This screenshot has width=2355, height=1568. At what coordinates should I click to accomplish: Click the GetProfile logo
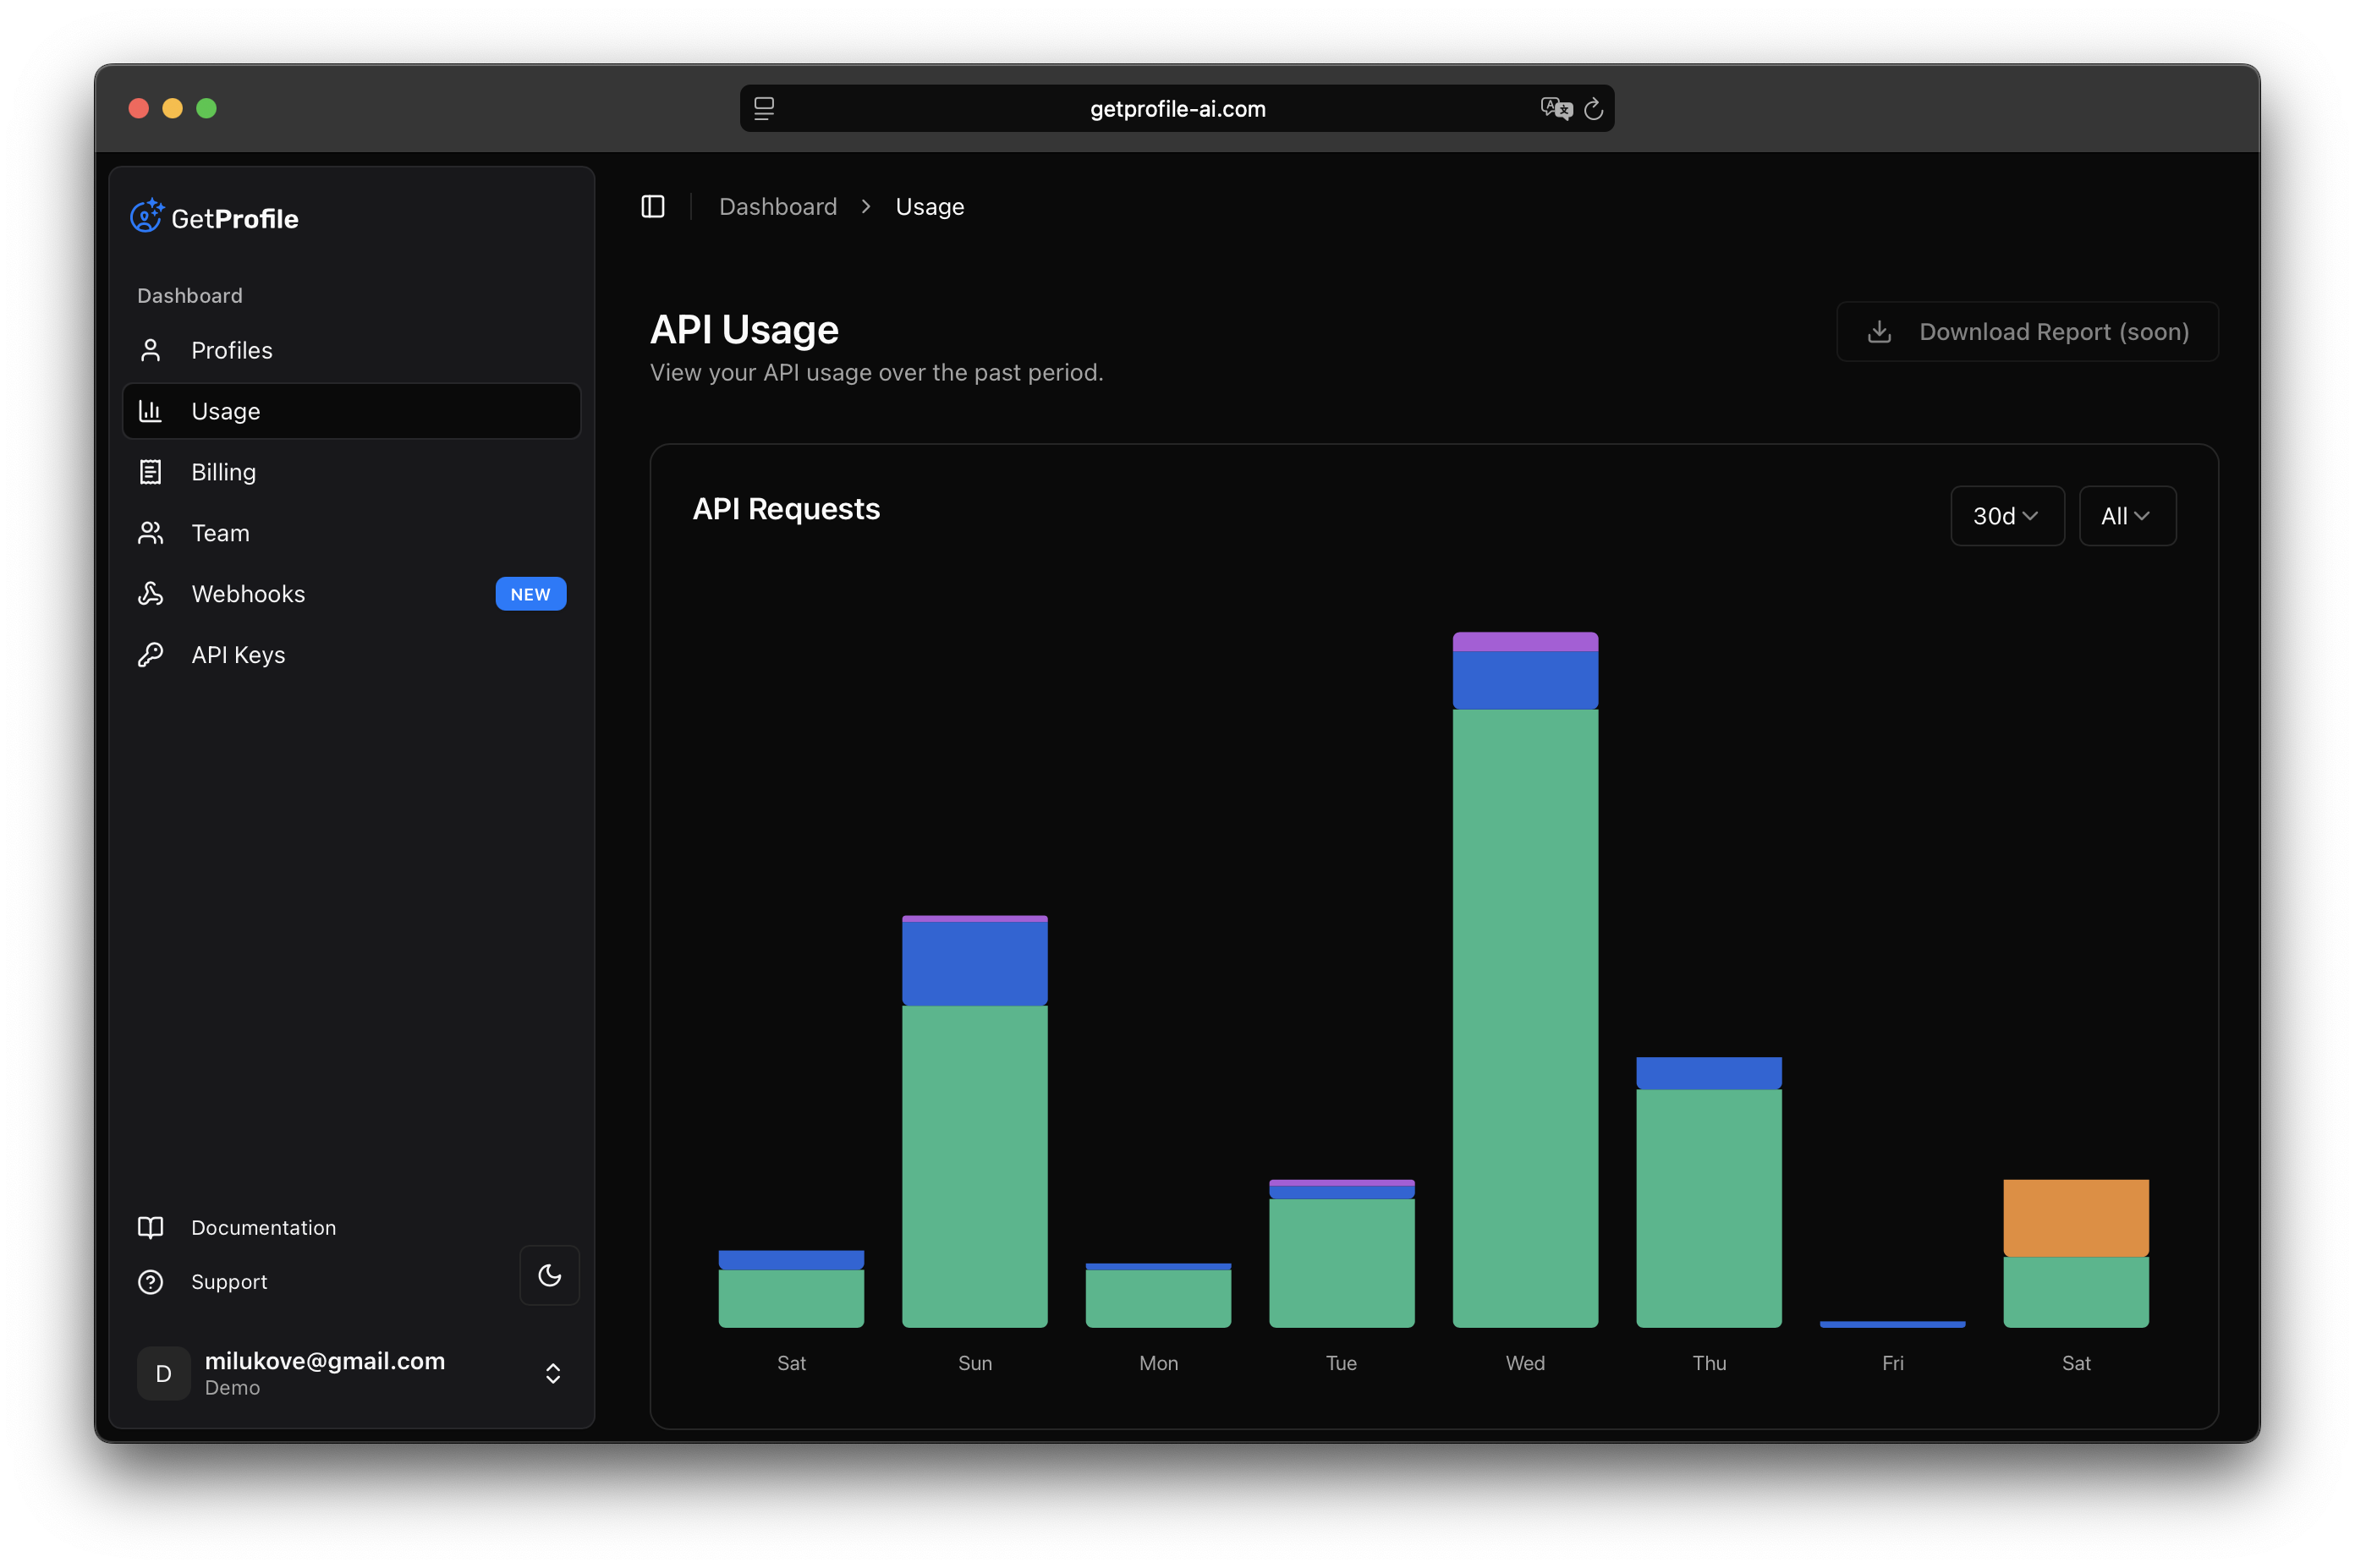[214, 217]
